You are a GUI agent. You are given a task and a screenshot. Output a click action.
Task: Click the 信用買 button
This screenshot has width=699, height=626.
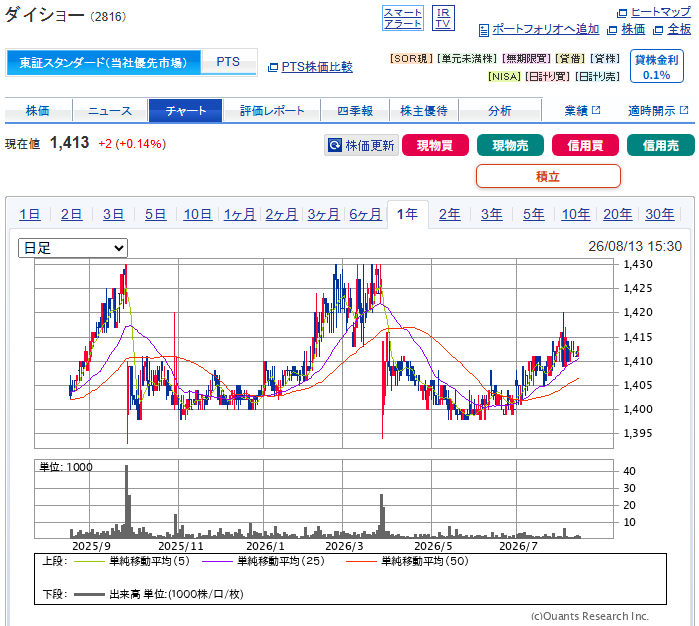(x=585, y=145)
